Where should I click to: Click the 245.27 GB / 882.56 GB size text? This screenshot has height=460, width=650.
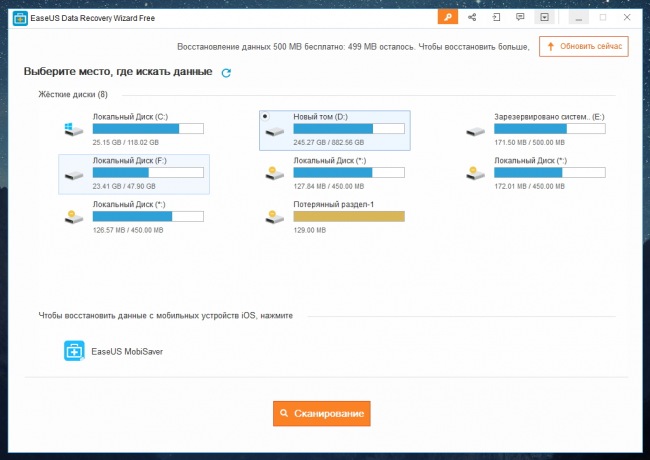329,143
